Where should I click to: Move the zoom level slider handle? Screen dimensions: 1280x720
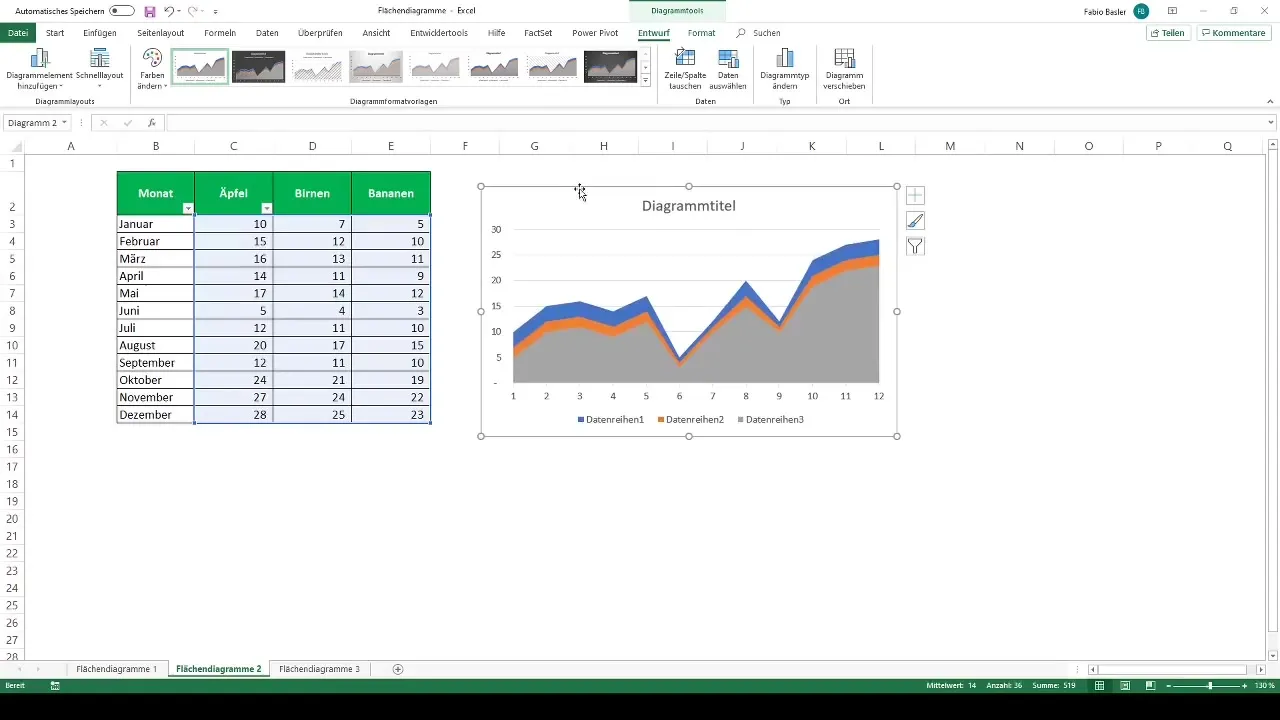click(x=1210, y=686)
